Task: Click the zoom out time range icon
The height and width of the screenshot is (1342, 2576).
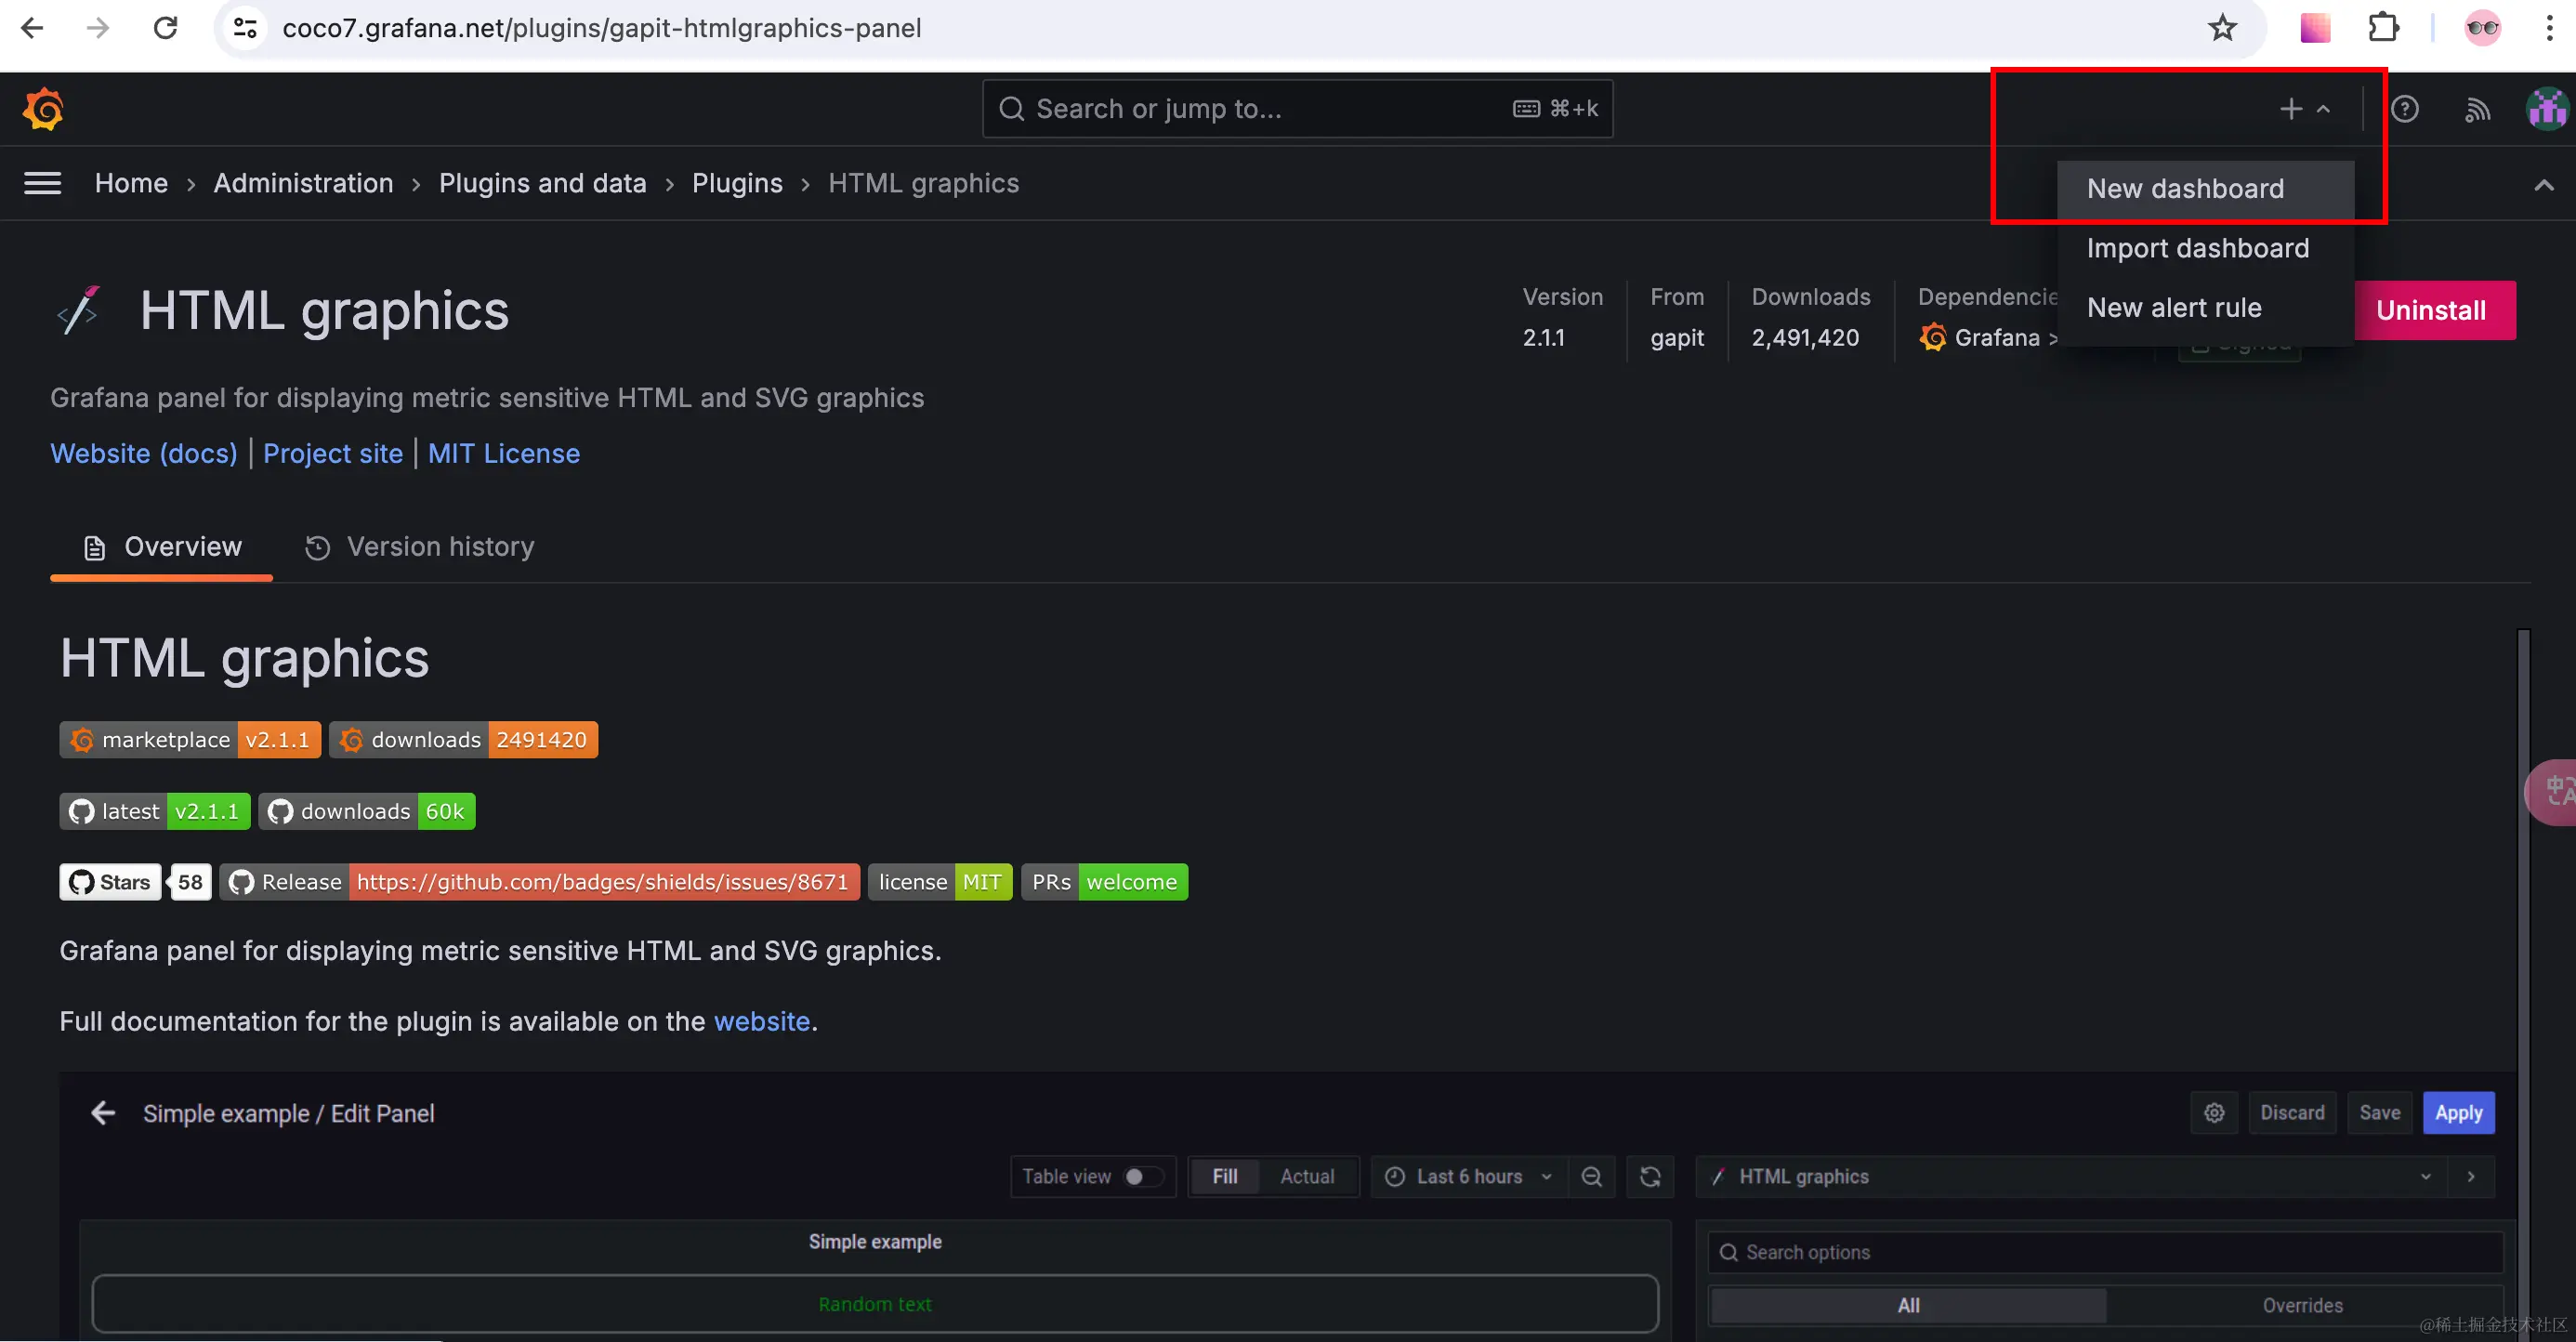Action: tap(1591, 1177)
